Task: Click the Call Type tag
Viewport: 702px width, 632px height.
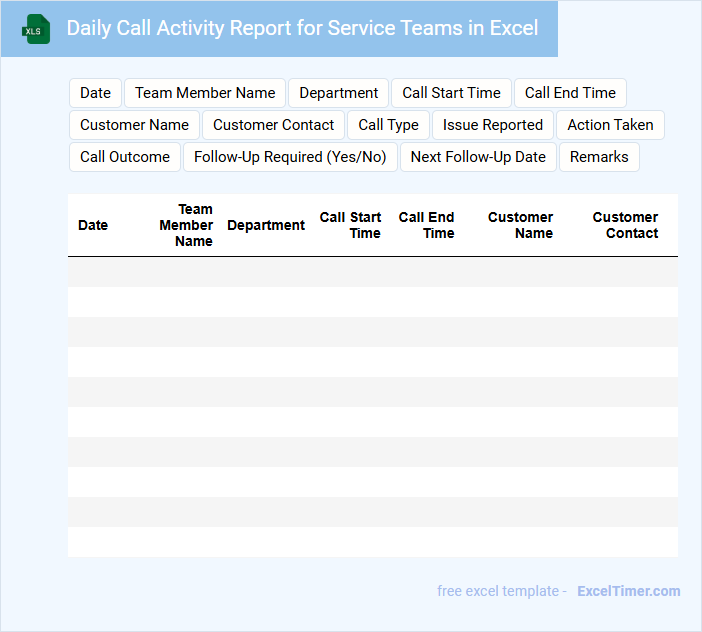Action: pyautogui.click(x=388, y=125)
